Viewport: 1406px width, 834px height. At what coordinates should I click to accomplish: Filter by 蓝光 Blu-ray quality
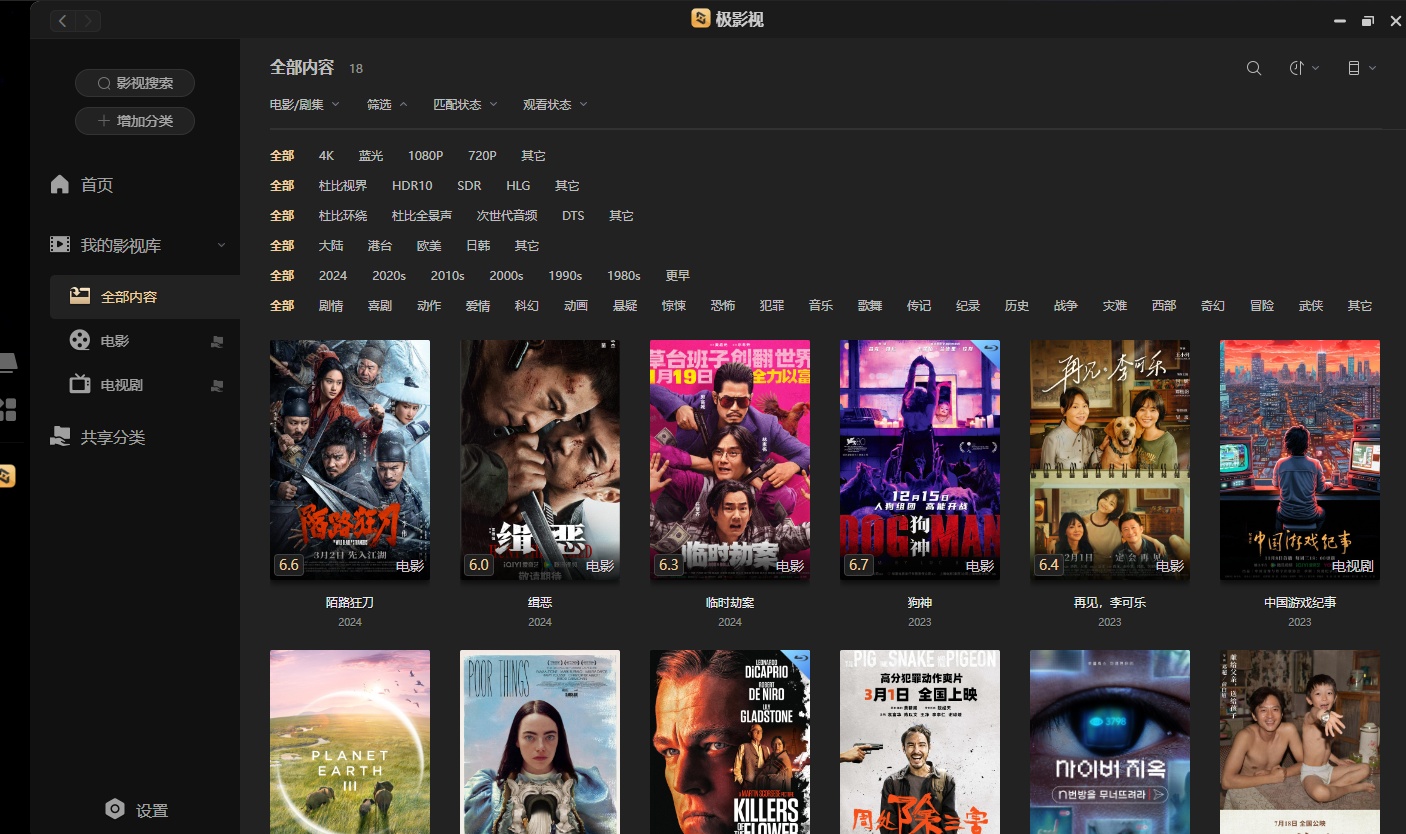pyautogui.click(x=371, y=156)
